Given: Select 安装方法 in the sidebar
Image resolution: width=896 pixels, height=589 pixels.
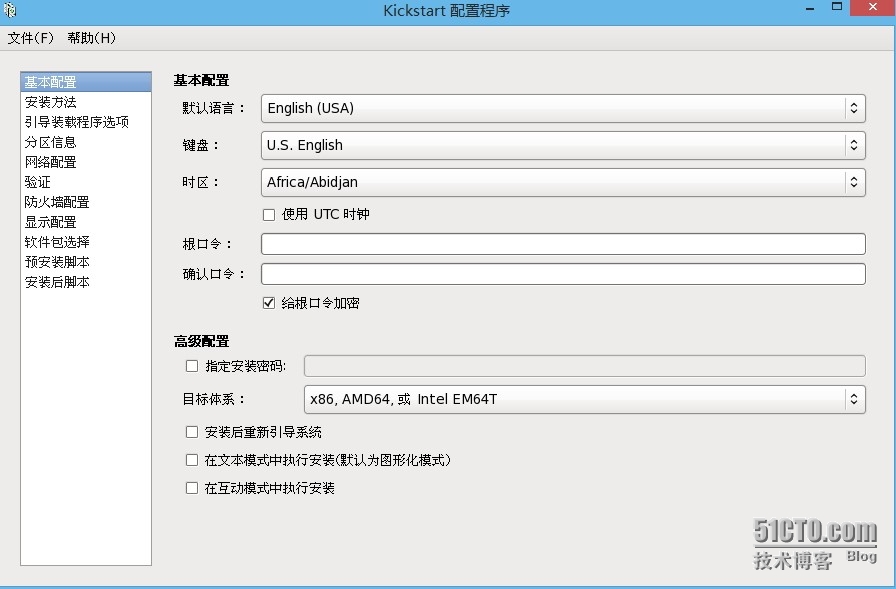Looking at the screenshot, I should (86, 102).
